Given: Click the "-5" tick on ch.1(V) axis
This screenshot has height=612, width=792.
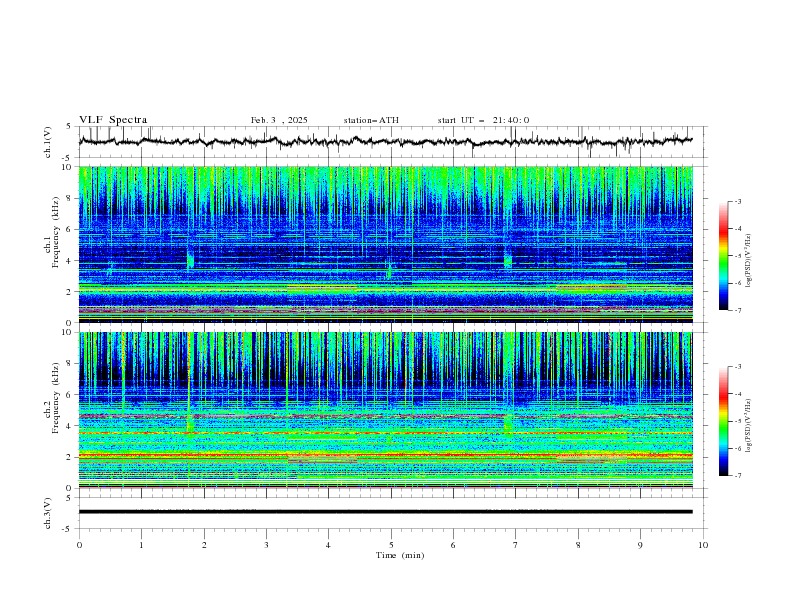Looking at the screenshot, I should point(67,158).
